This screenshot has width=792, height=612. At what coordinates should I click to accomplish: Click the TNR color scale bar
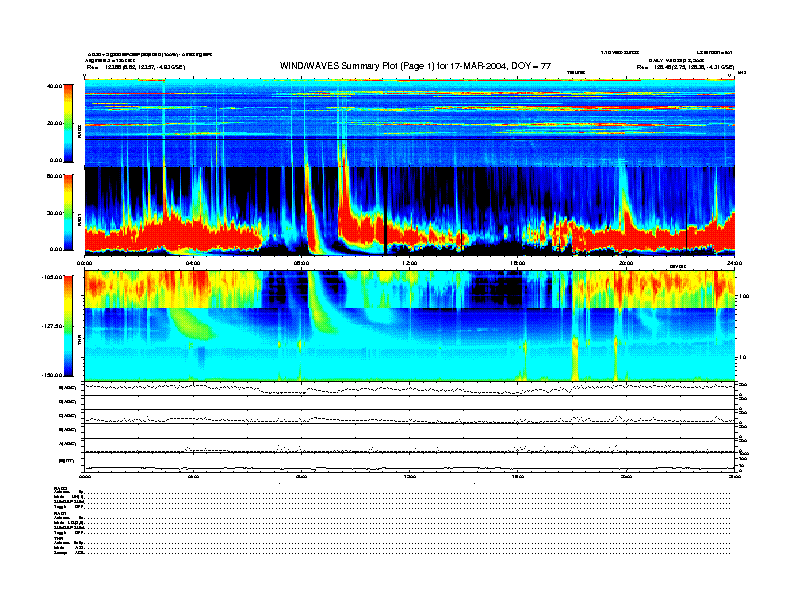click(68, 326)
